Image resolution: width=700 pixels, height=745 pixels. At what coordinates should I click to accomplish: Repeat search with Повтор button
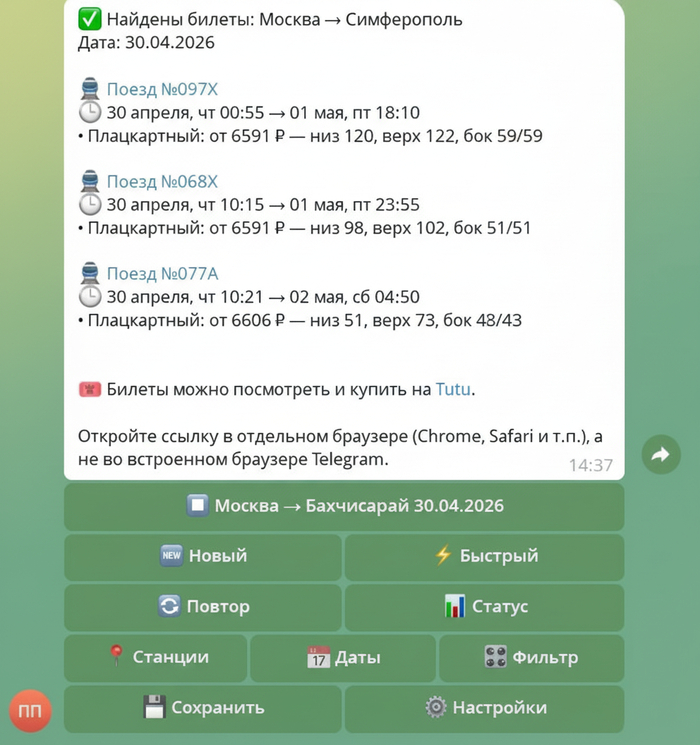click(x=203, y=607)
